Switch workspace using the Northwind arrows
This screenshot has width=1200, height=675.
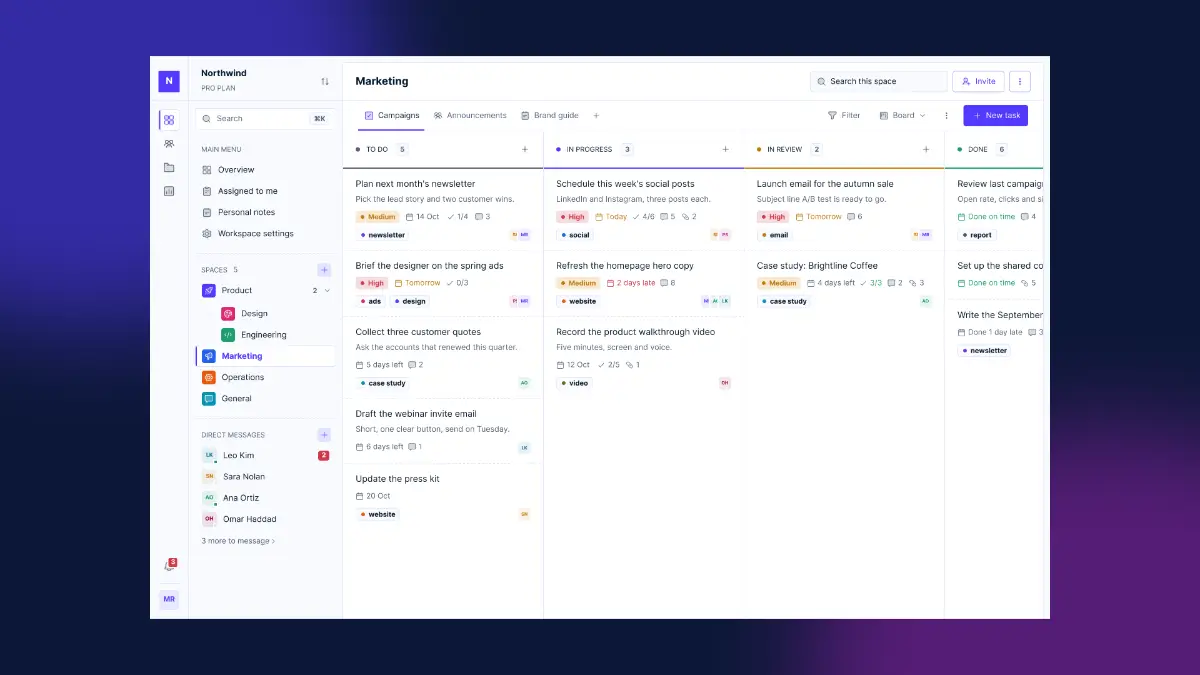(x=325, y=81)
